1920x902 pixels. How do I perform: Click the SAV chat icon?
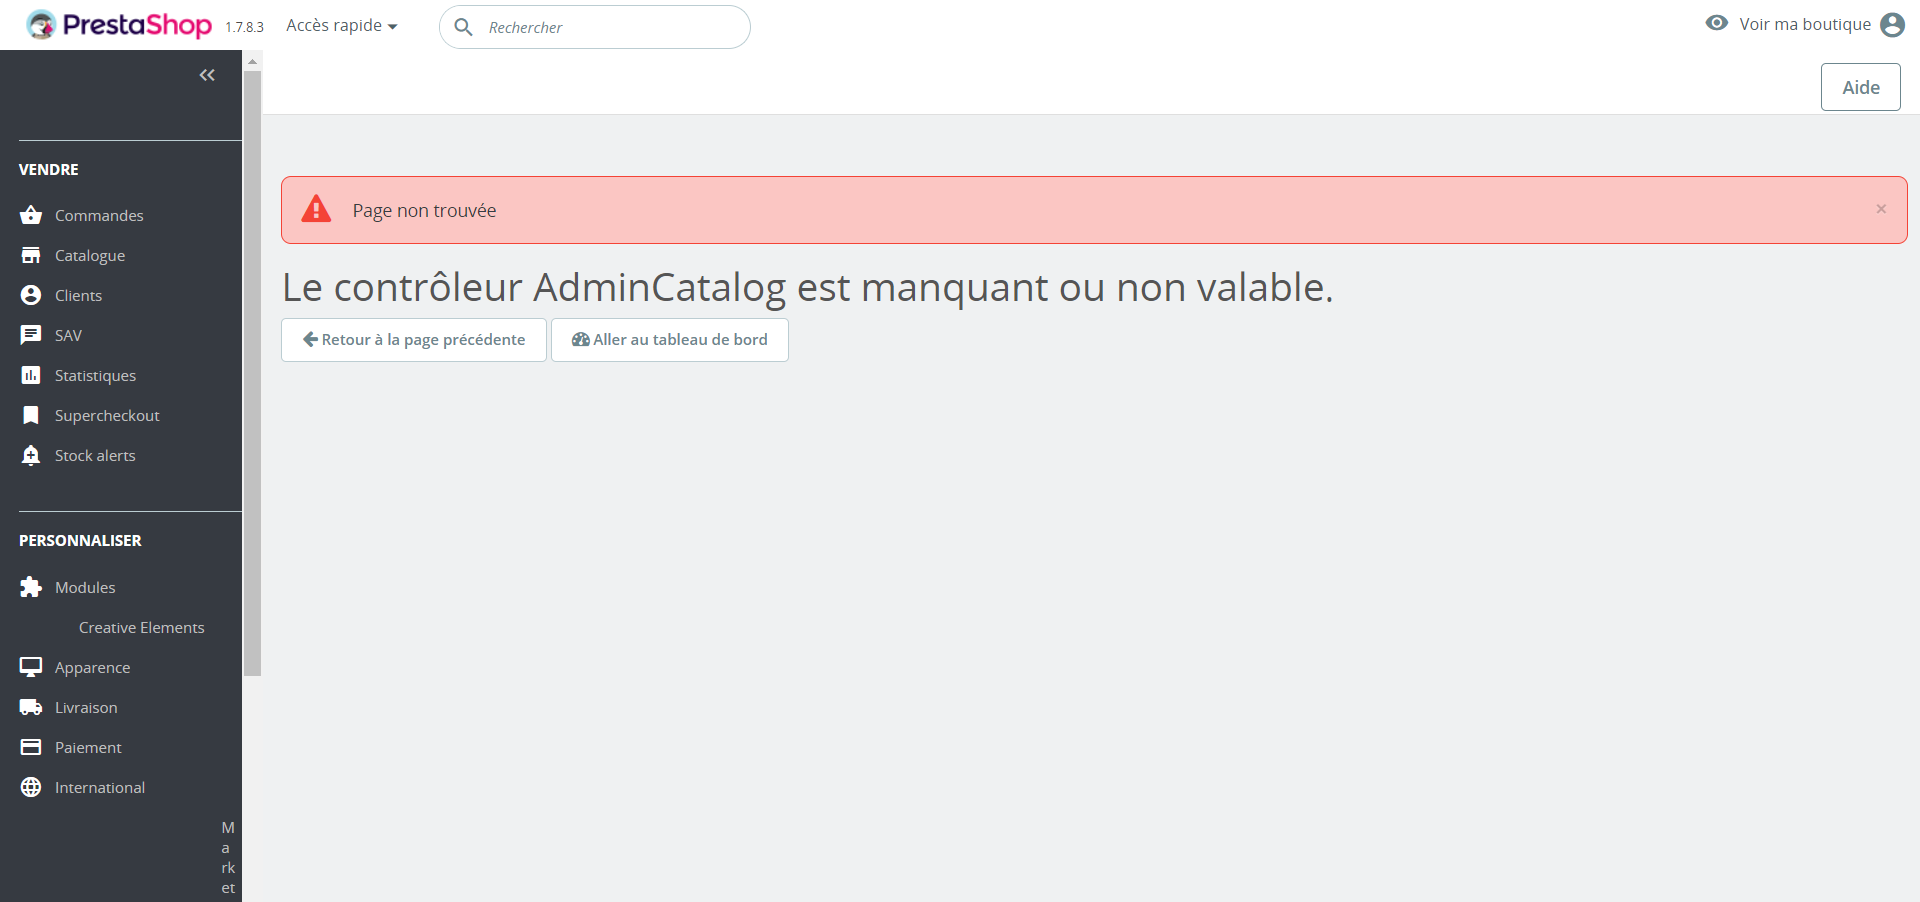click(x=31, y=335)
